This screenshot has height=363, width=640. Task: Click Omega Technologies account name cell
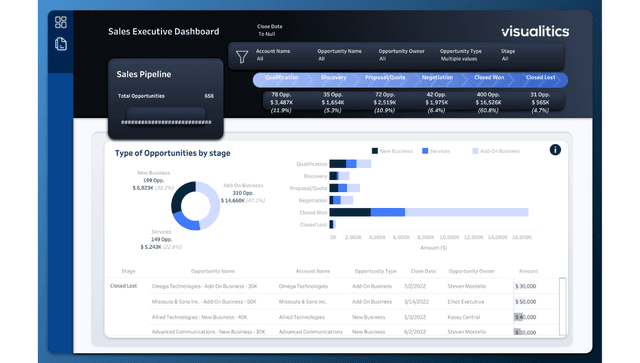pos(303,286)
